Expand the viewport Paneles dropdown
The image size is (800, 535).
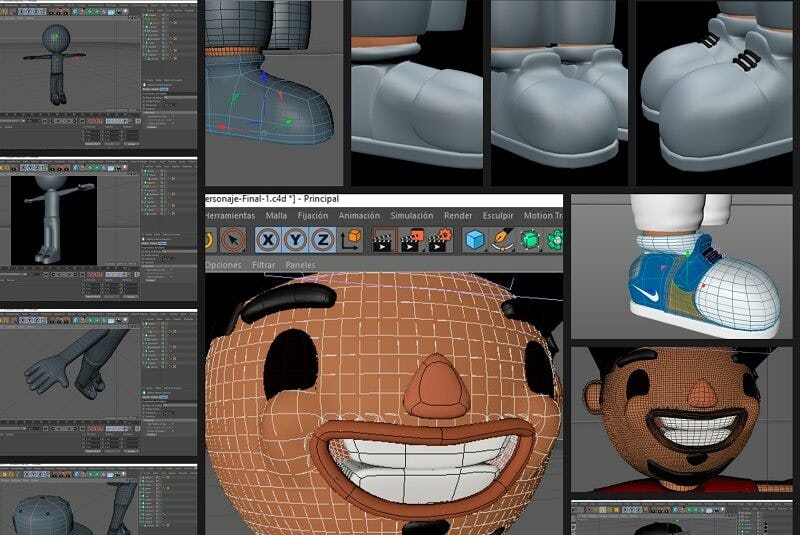[x=300, y=265]
